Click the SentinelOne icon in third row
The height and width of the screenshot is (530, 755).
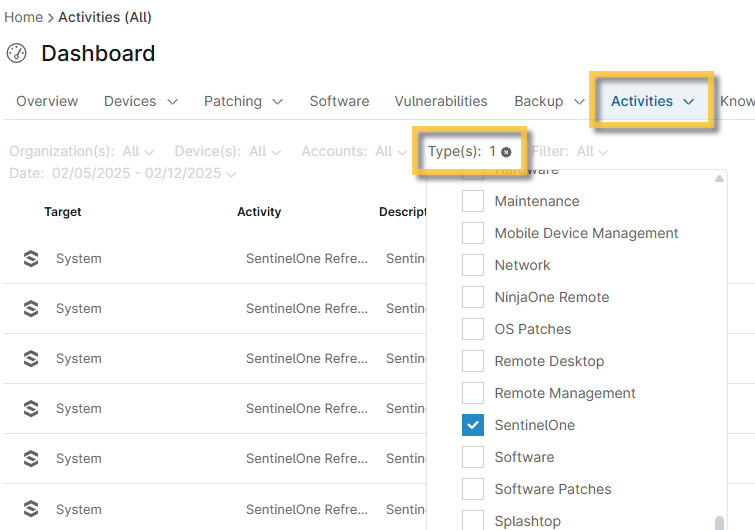click(31, 359)
